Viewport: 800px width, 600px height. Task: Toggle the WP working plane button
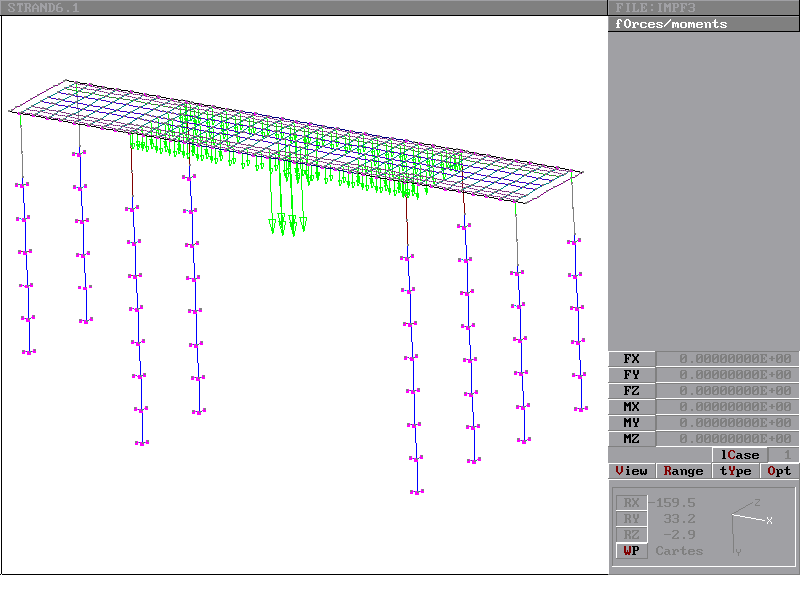pos(631,551)
